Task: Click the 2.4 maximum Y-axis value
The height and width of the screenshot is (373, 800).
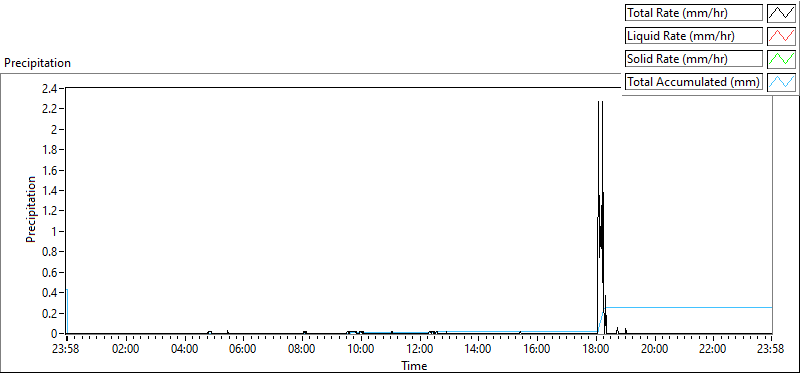Action: [x=51, y=88]
